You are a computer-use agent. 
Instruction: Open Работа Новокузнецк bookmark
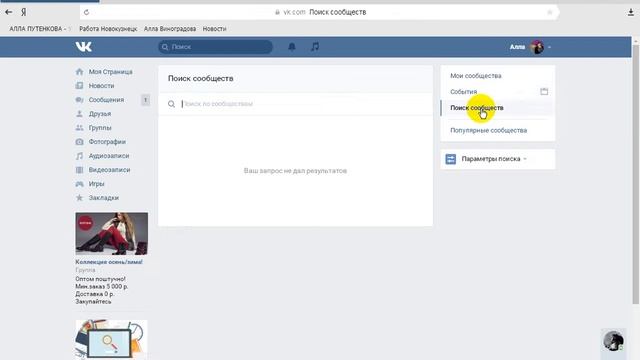coord(108,29)
